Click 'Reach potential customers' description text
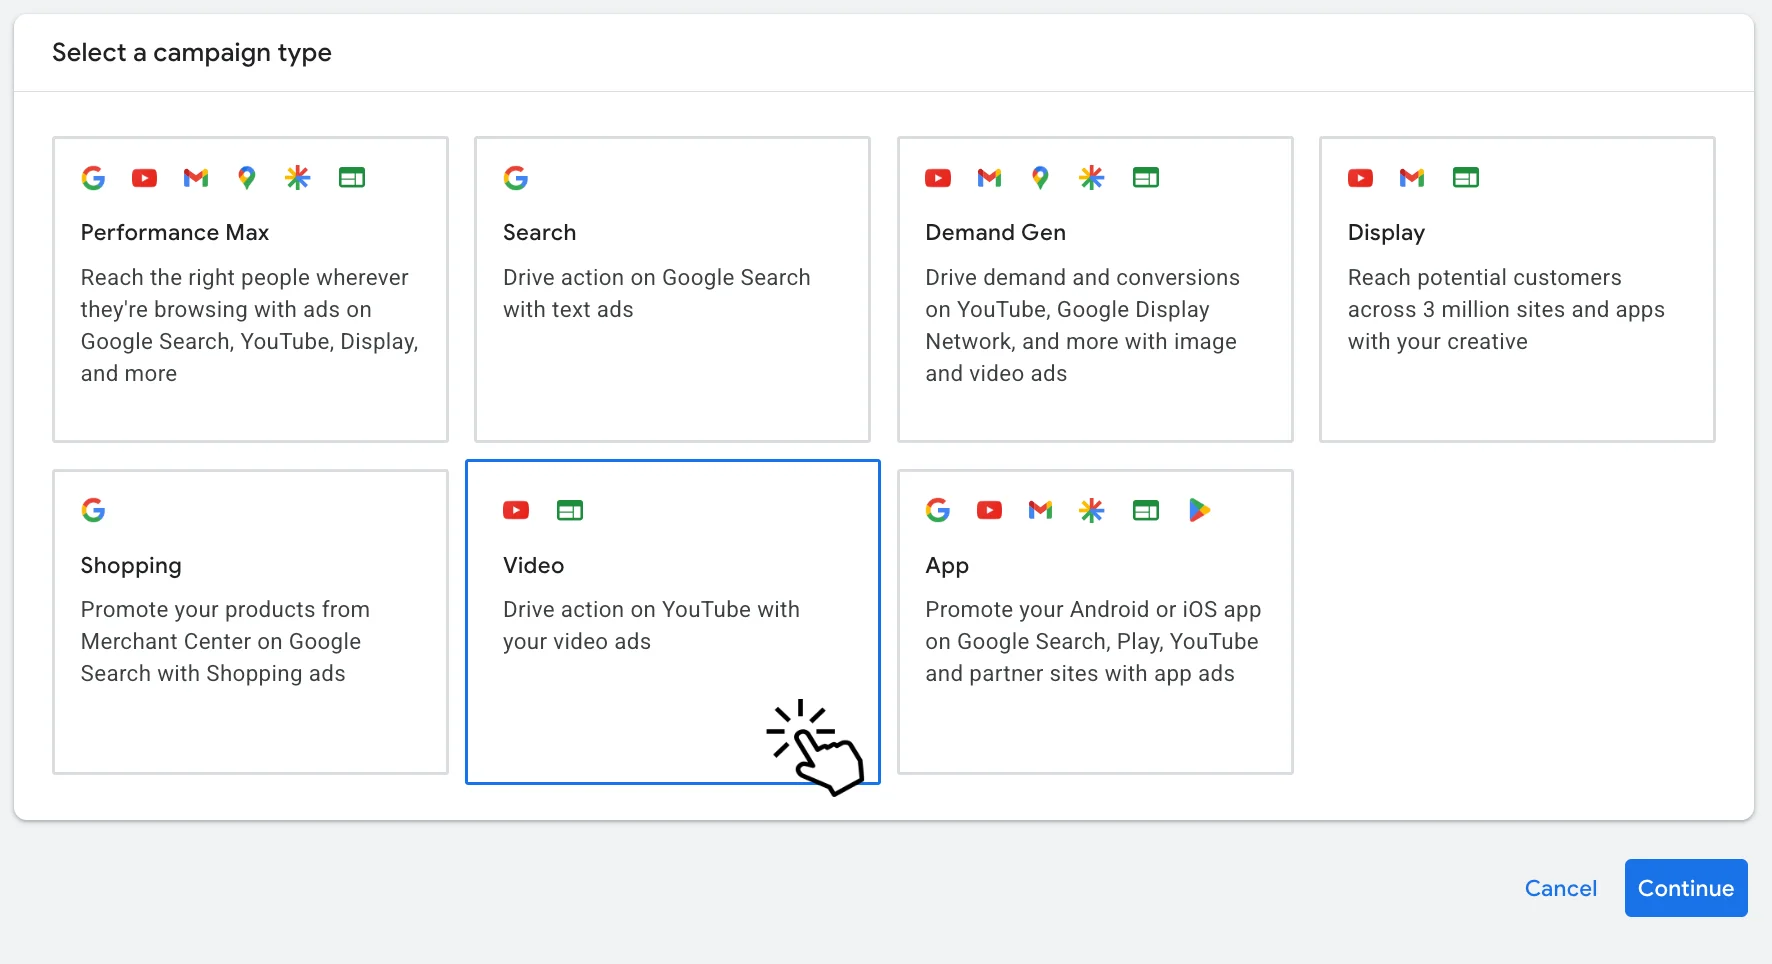Image resolution: width=1772 pixels, height=964 pixels. coord(1485,278)
